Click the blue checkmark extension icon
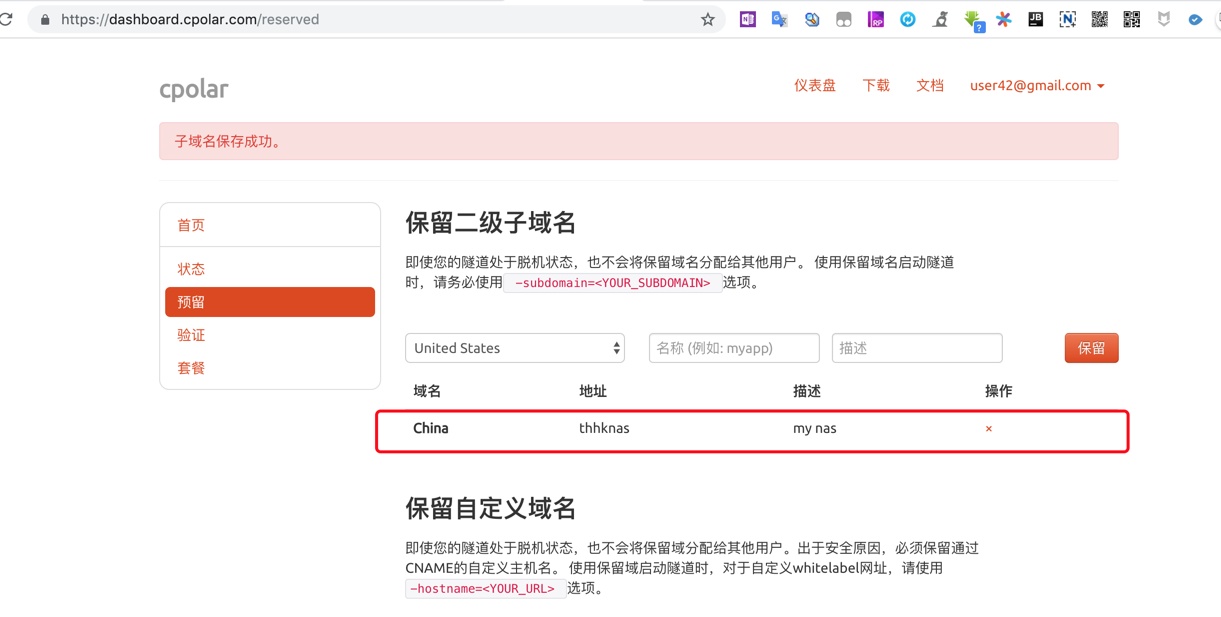 point(1195,19)
